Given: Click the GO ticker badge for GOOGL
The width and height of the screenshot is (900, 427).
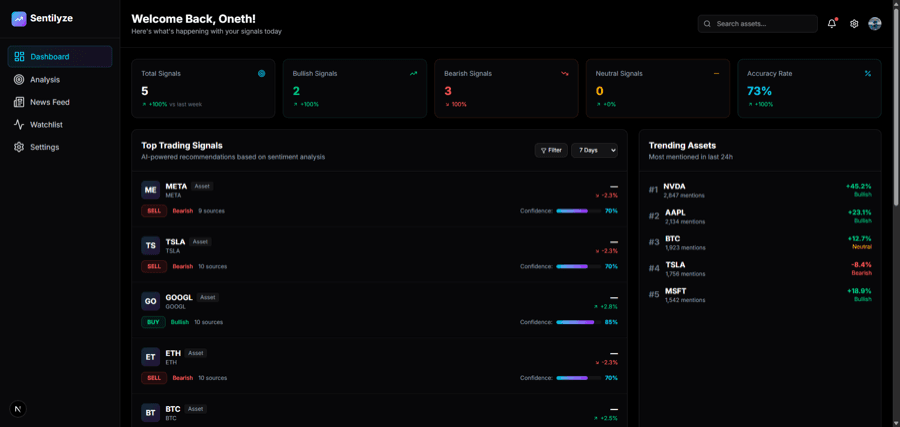Looking at the screenshot, I should tap(150, 301).
